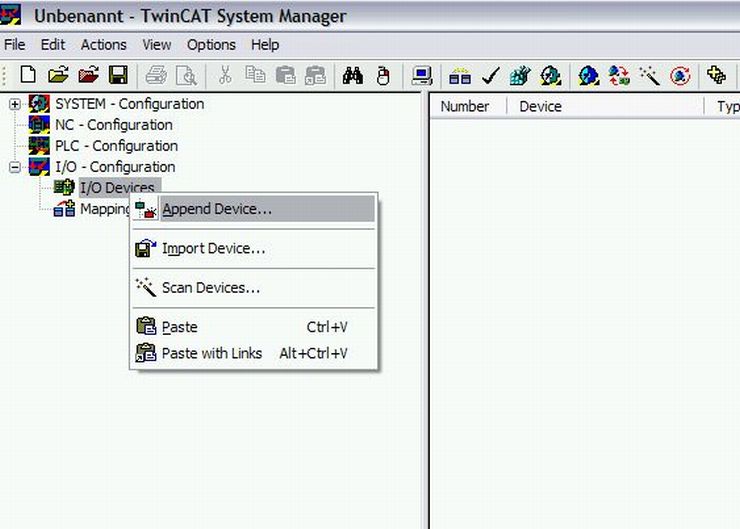Select the I/O Devices tree item

(118, 187)
